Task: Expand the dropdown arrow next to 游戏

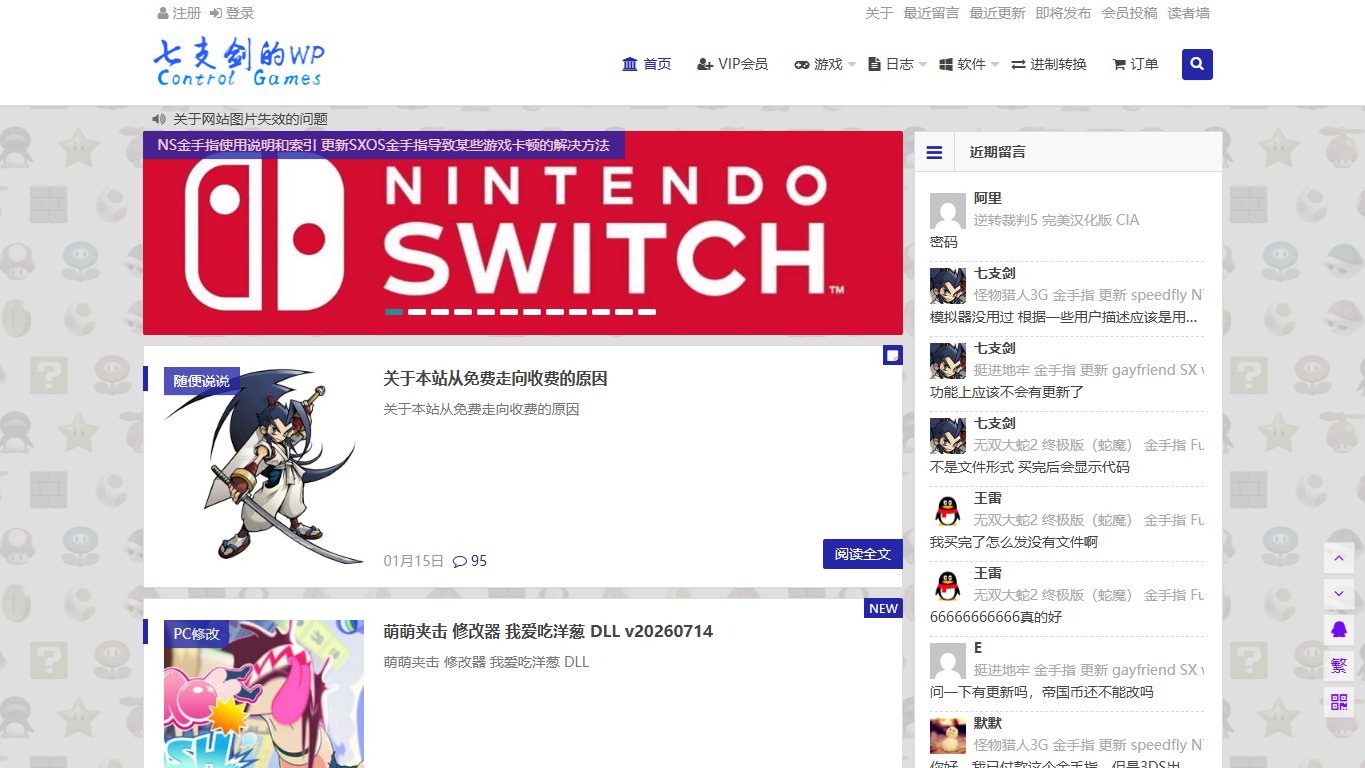Action: pyautogui.click(x=852, y=65)
